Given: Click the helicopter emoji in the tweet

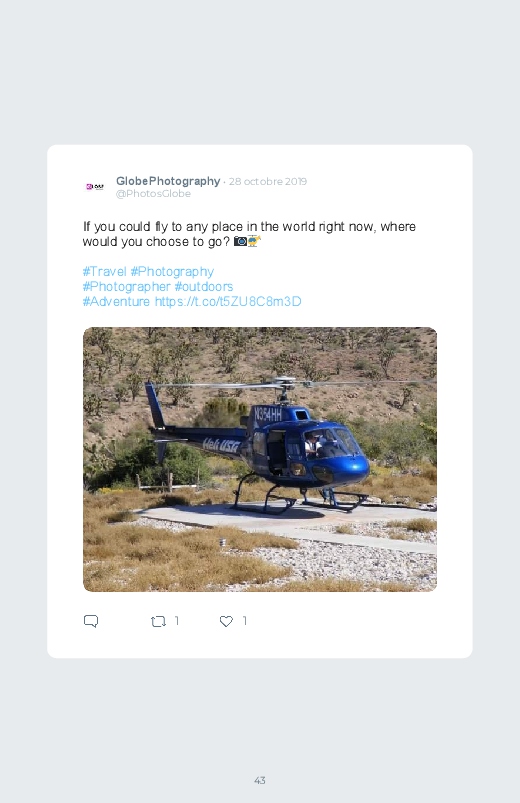Looking at the screenshot, I should (x=254, y=241).
